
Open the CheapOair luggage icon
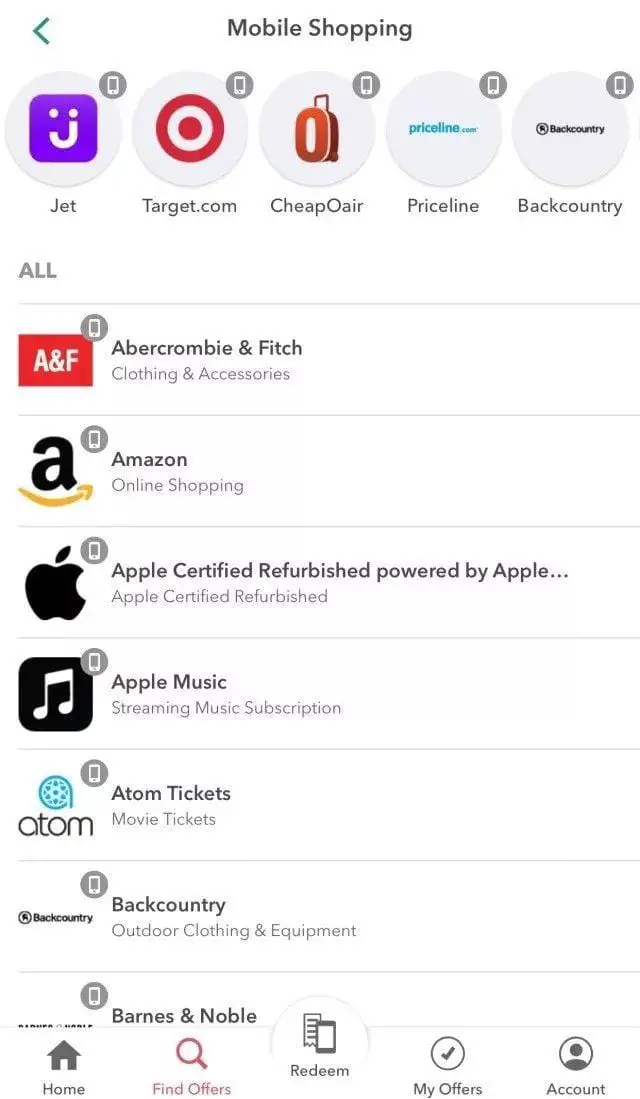(x=316, y=129)
